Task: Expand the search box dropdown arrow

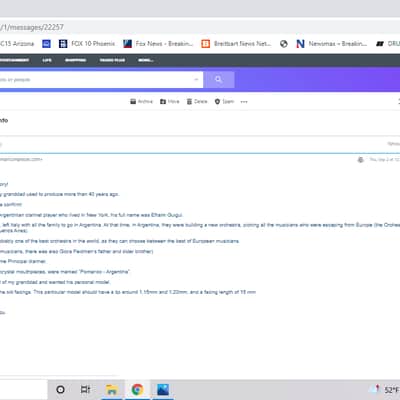Action: [x=196, y=79]
